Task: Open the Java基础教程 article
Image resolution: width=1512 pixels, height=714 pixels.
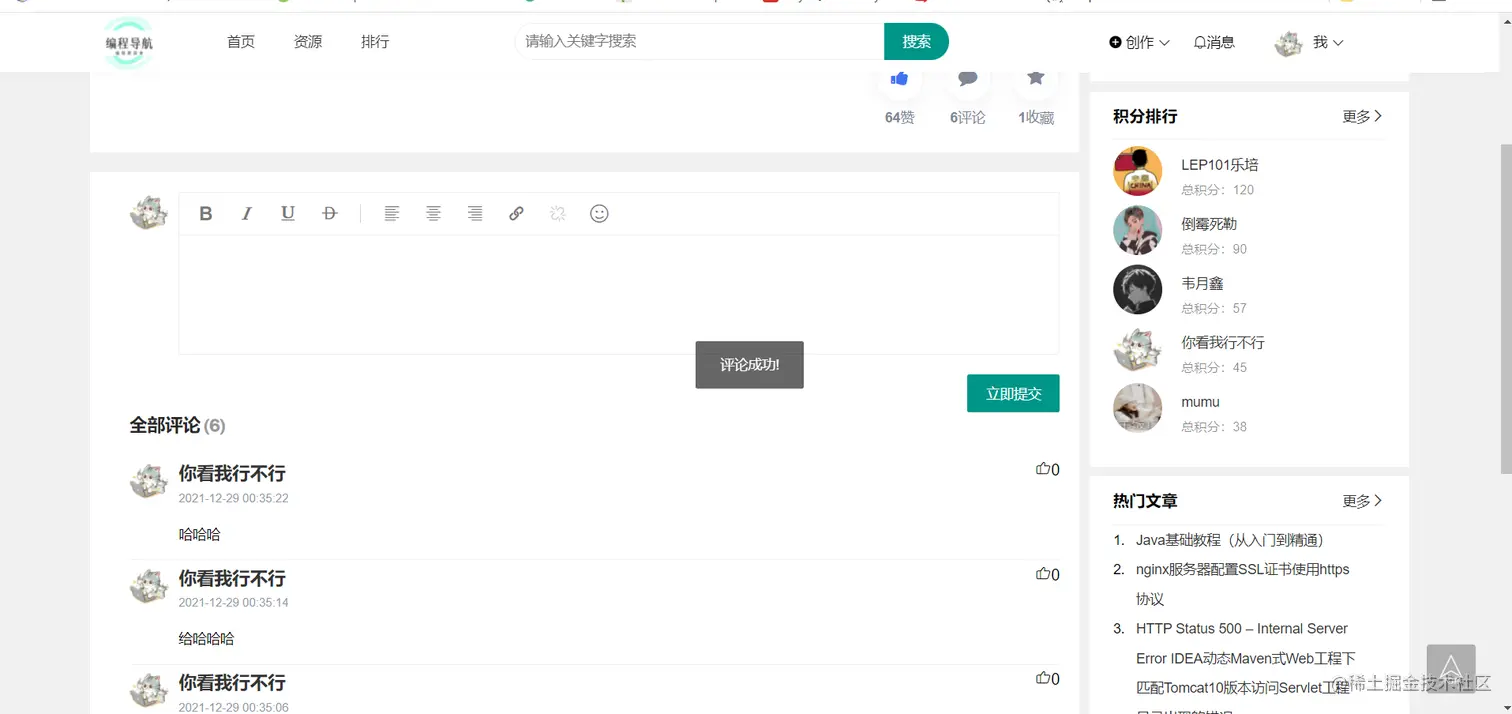Action: [x=1230, y=540]
